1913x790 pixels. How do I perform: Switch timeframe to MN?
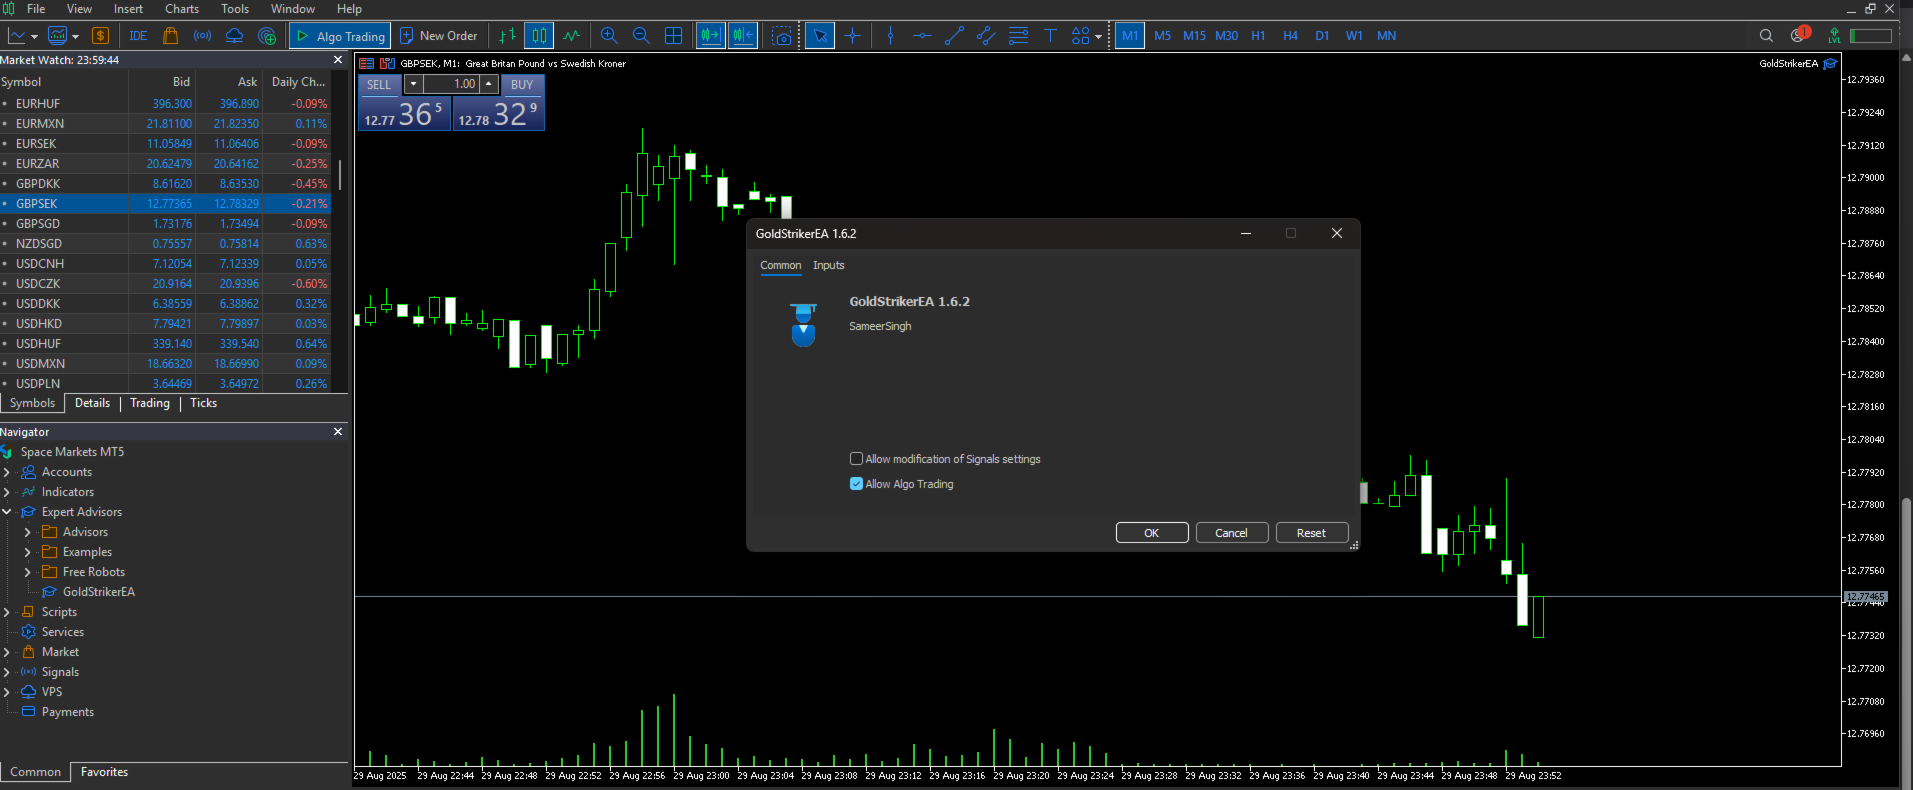[x=1386, y=36]
